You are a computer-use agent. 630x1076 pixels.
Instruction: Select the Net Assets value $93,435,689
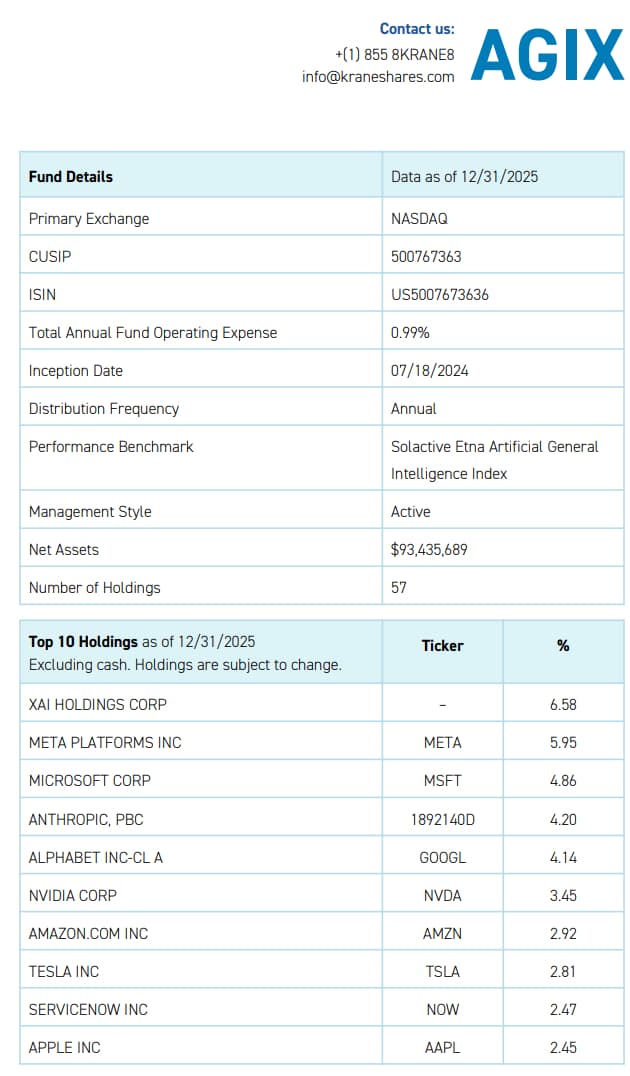tap(429, 549)
